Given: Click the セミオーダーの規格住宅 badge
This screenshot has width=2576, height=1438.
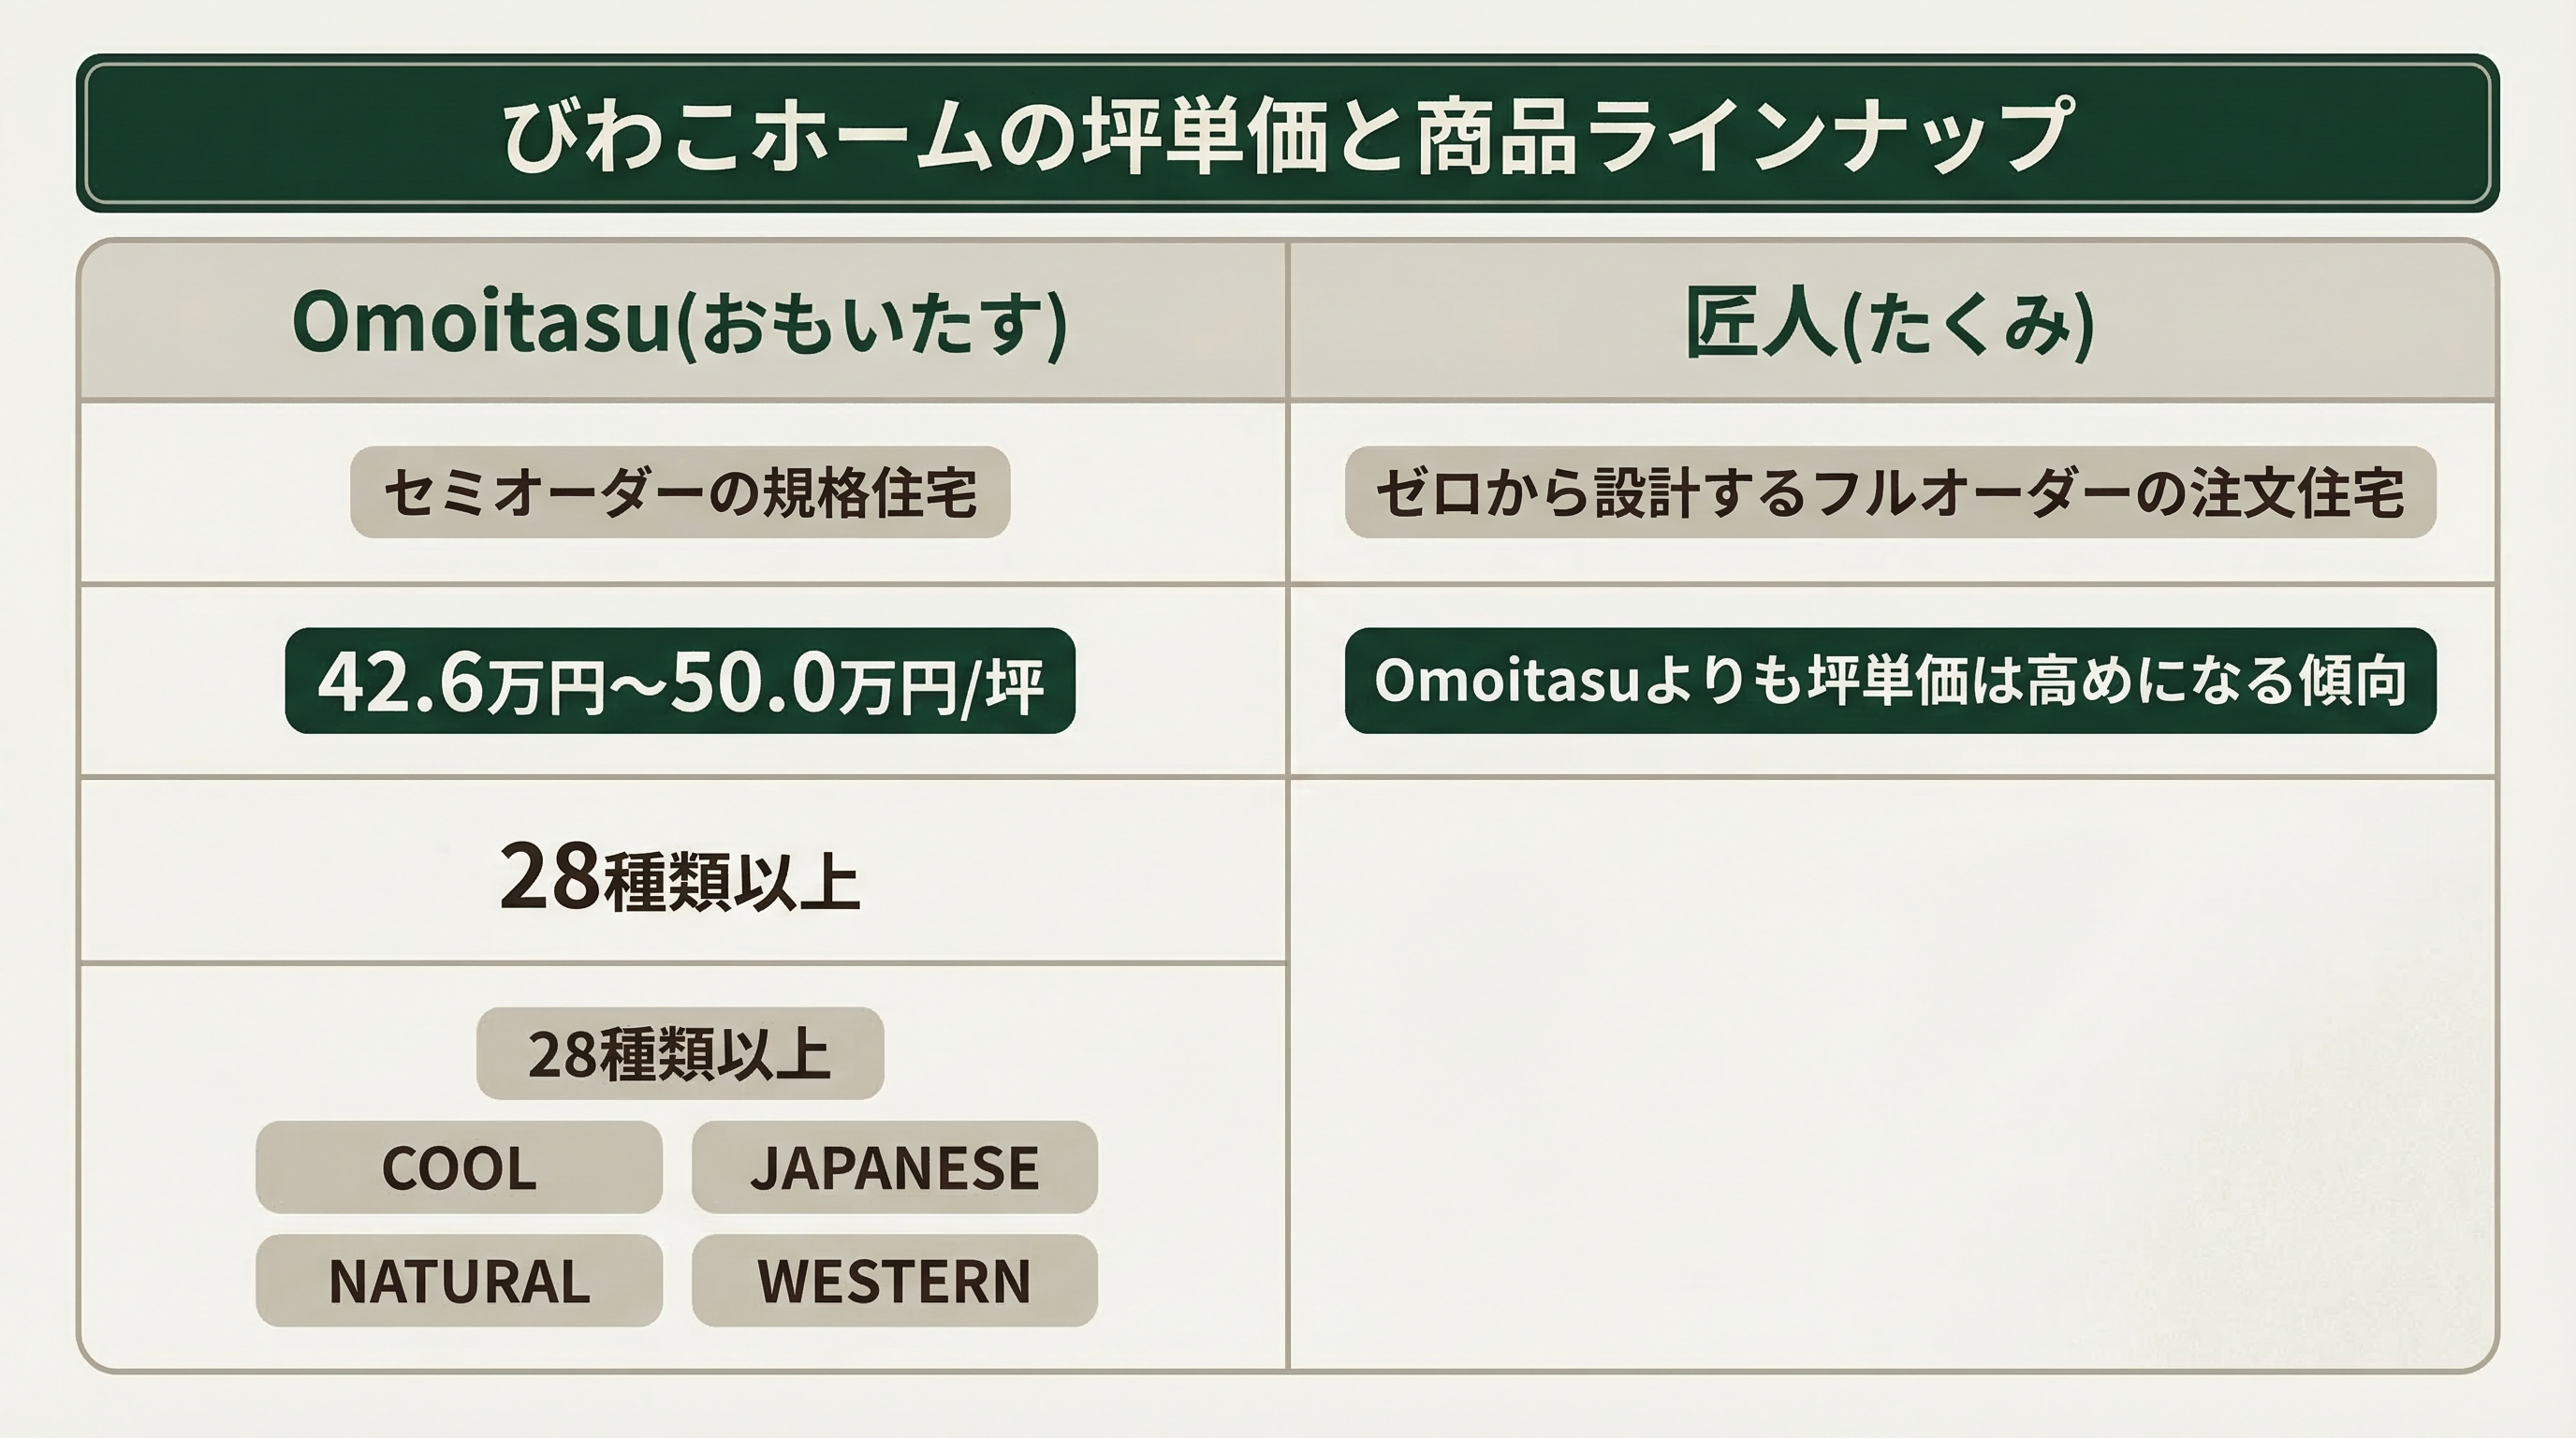Looking at the screenshot, I should pos(680,492).
